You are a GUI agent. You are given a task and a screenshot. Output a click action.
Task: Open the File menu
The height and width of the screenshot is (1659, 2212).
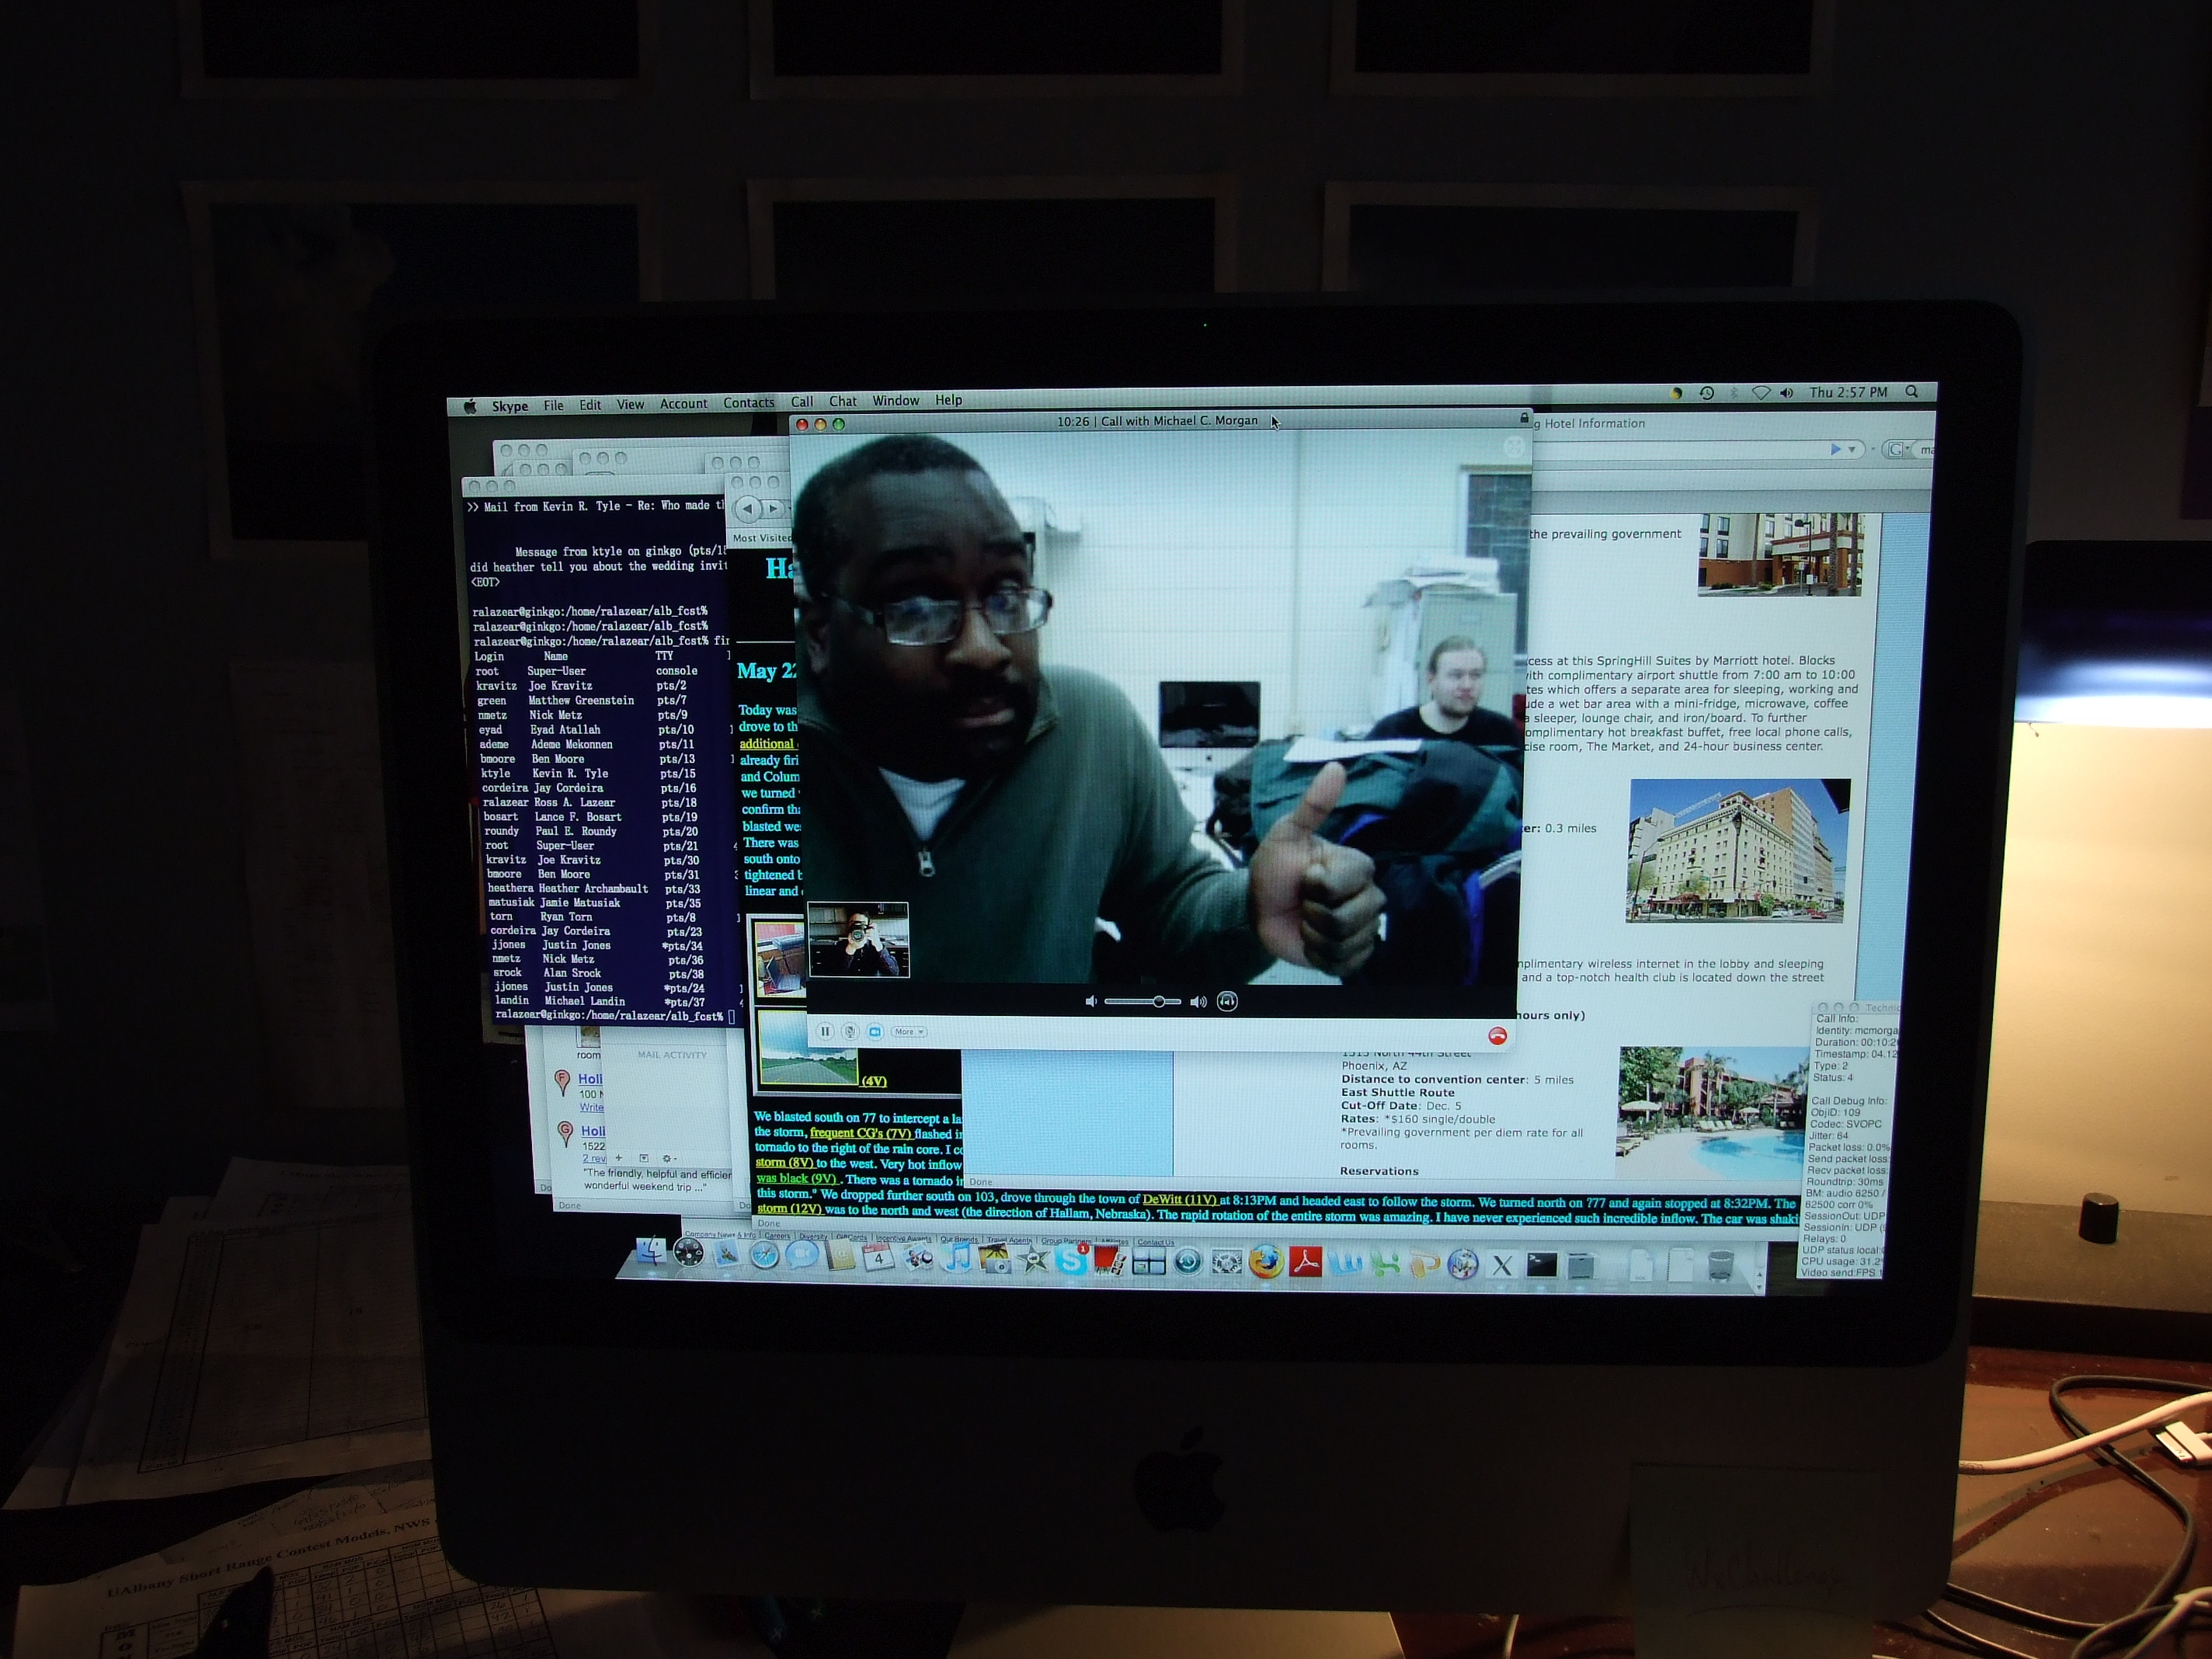pos(553,405)
